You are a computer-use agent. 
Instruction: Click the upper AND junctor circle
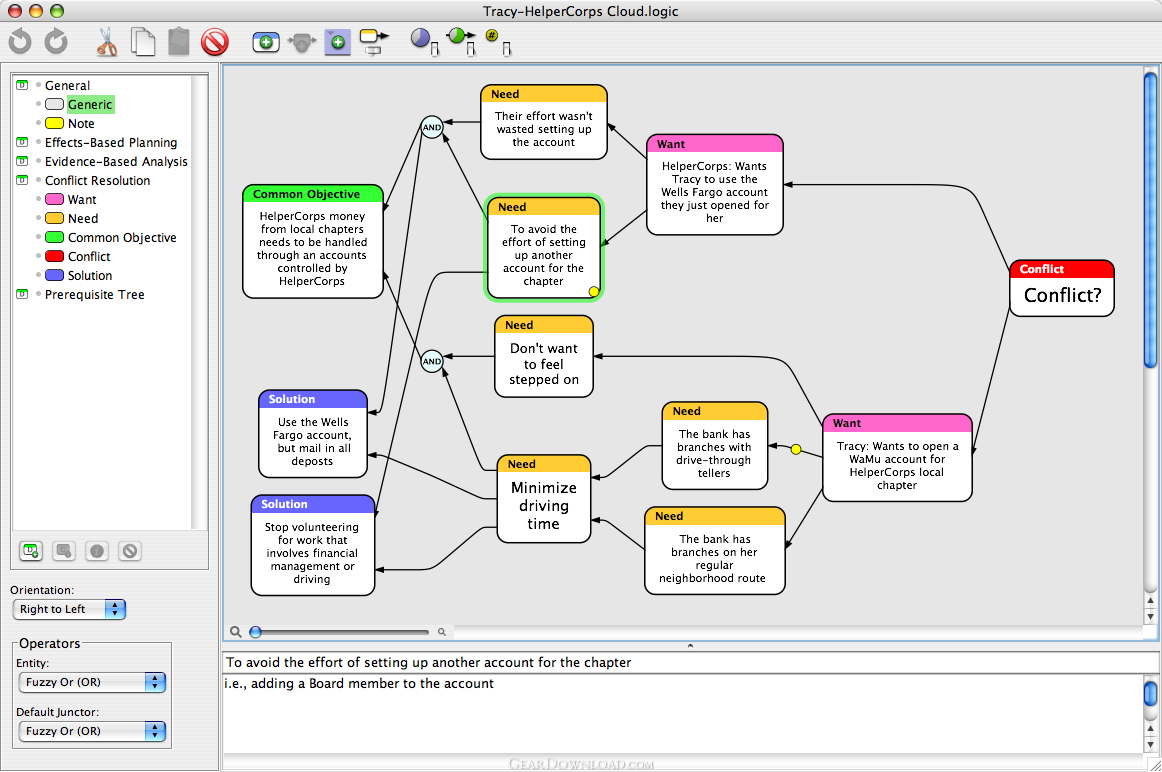pyautogui.click(x=431, y=127)
